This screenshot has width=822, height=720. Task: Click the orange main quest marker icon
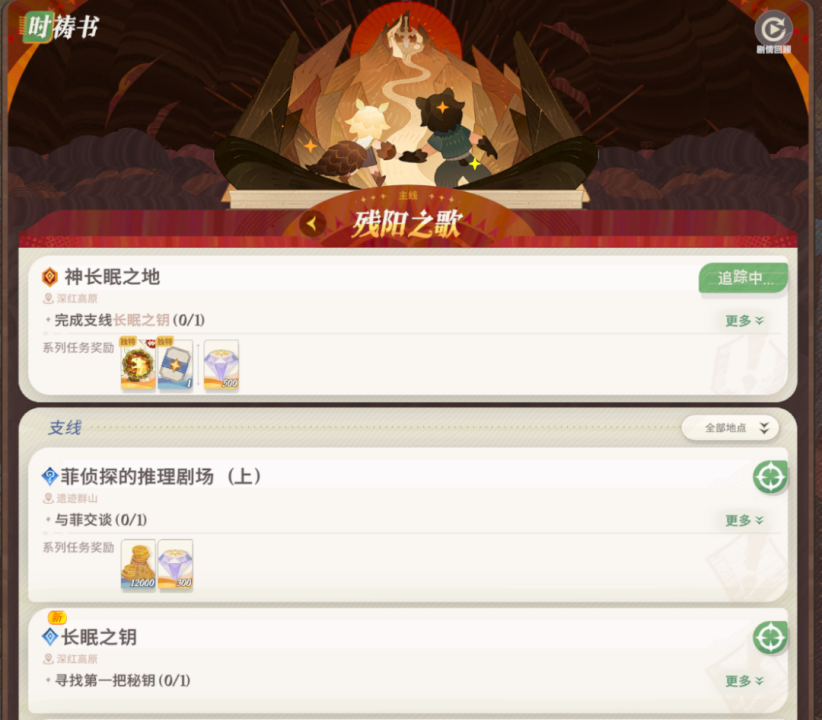(x=50, y=277)
